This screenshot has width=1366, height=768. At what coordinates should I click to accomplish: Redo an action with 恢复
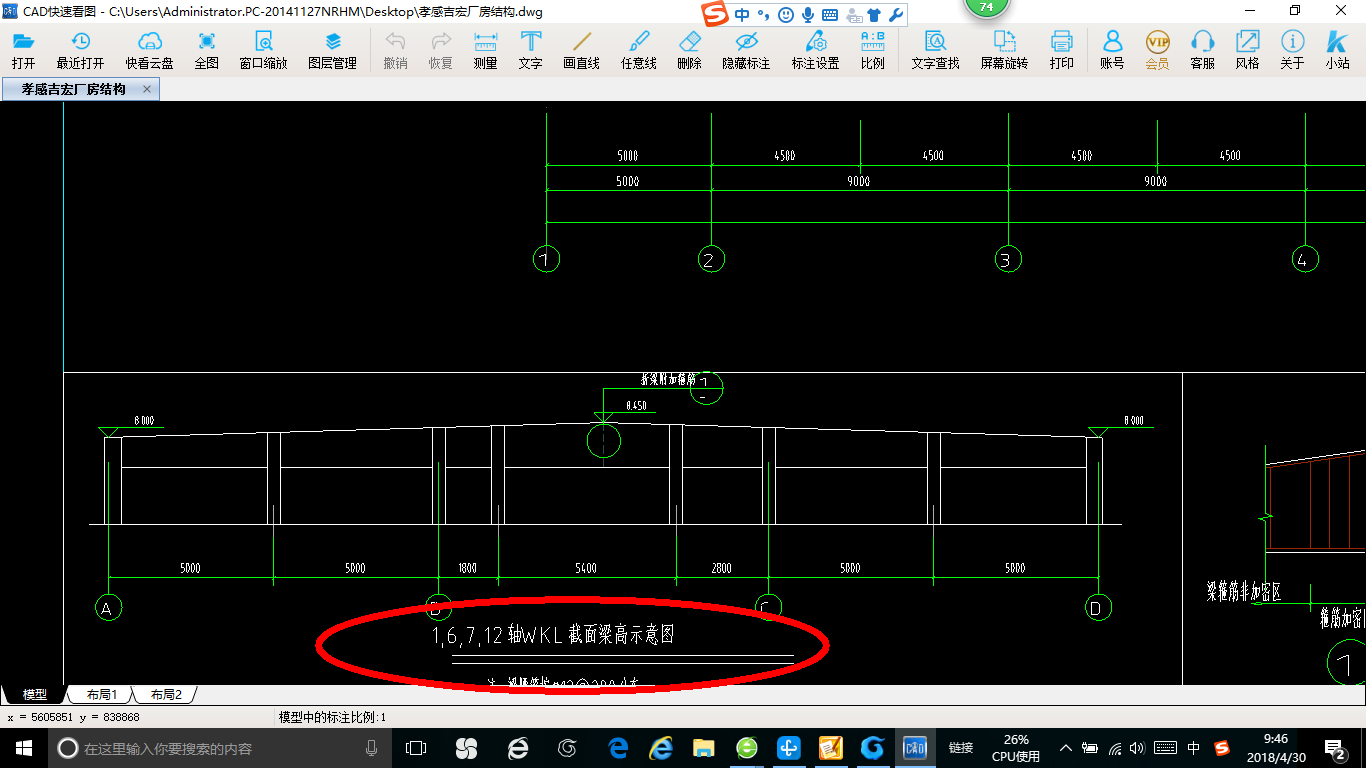coord(440,50)
